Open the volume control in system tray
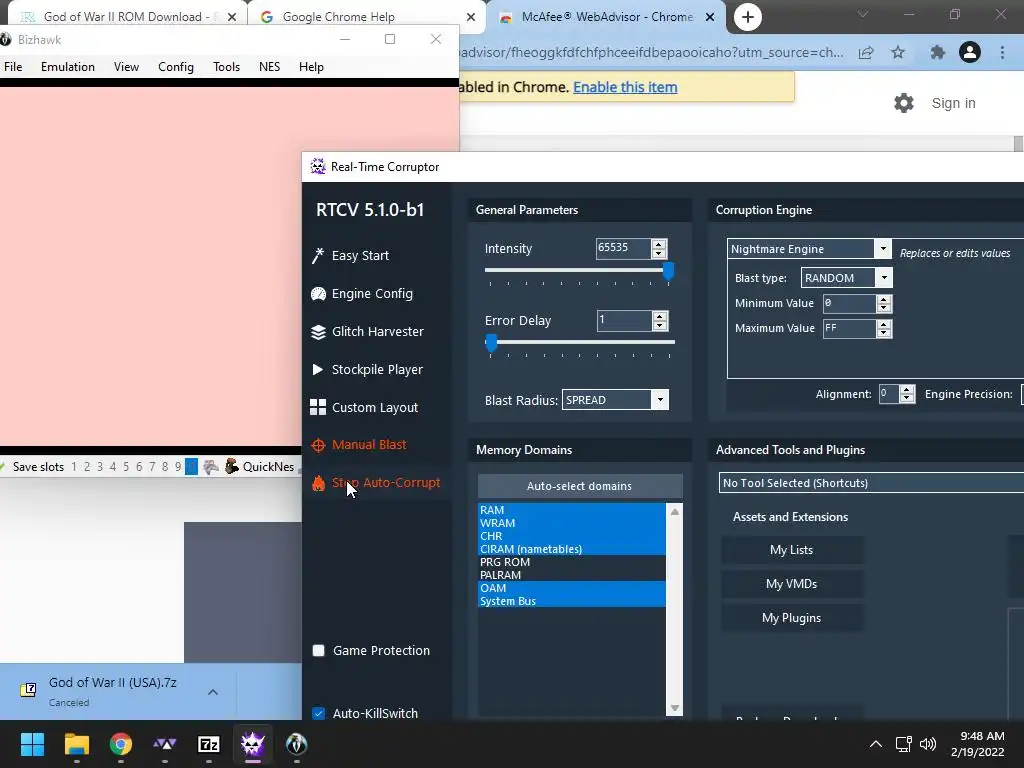This screenshot has height=768, width=1024. [x=928, y=744]
